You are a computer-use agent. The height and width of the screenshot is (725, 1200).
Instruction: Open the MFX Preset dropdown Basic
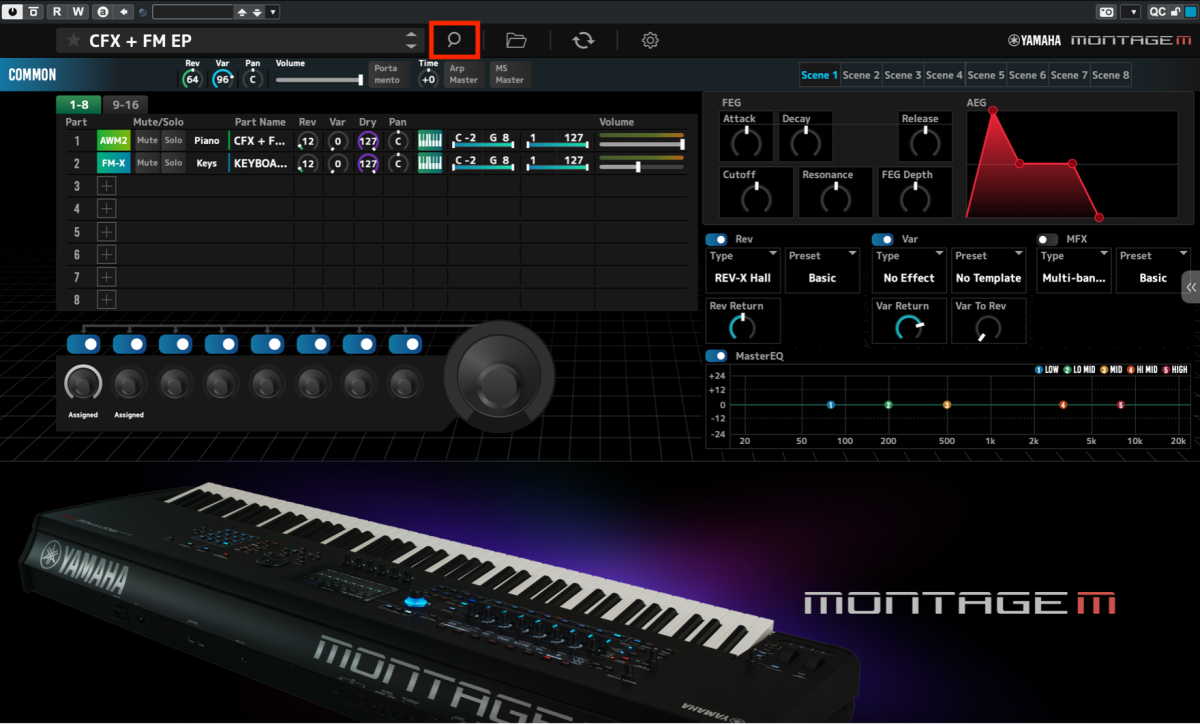click(1154, 270)
